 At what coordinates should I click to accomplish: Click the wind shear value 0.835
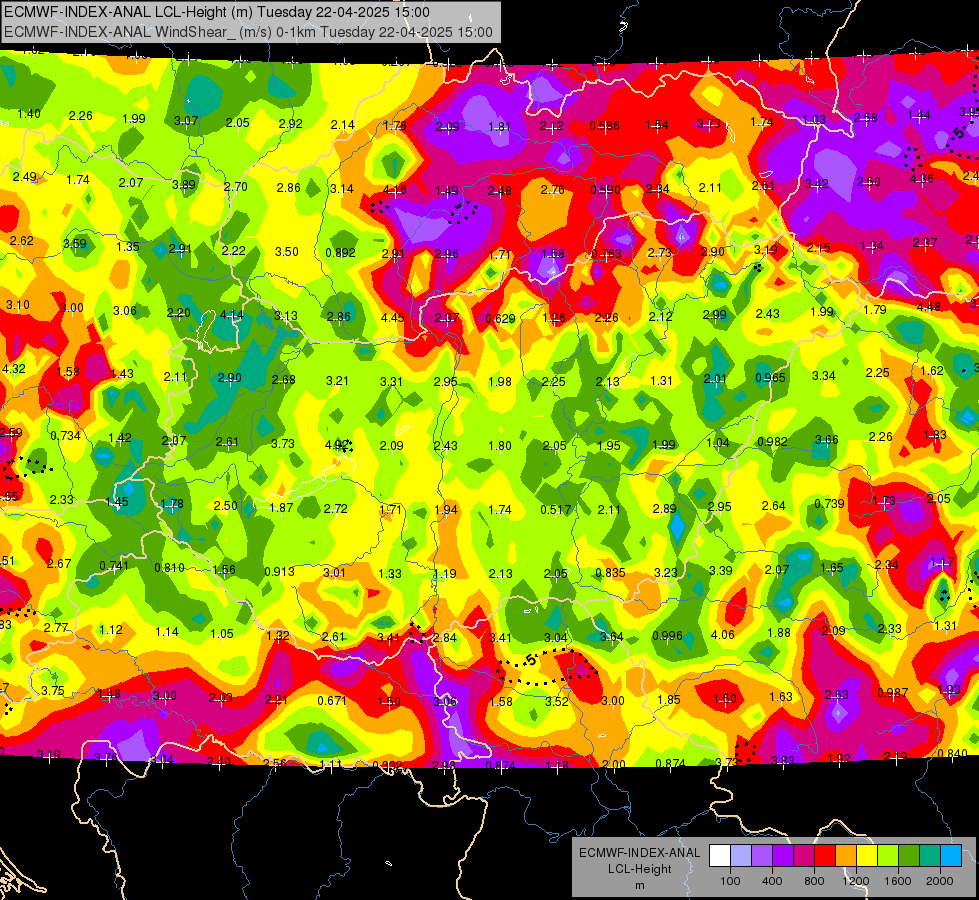click(610, 573)
